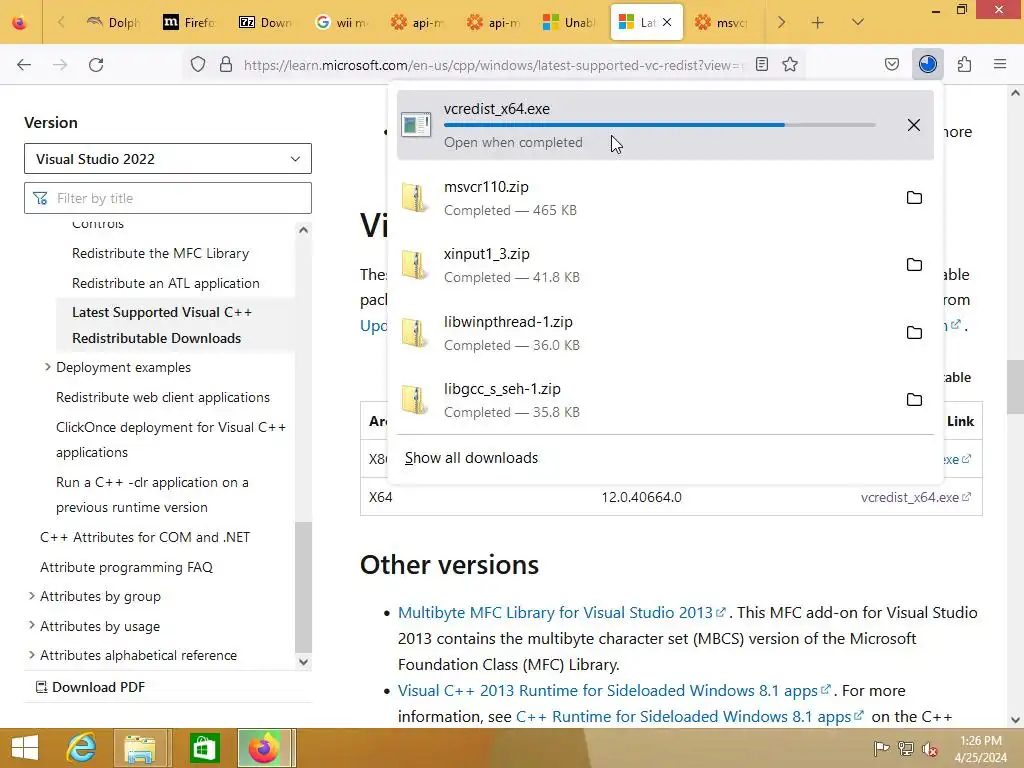Screen dimensions: 1024x768
Task: Open new tab with plus button
Action: pos(818,22)
